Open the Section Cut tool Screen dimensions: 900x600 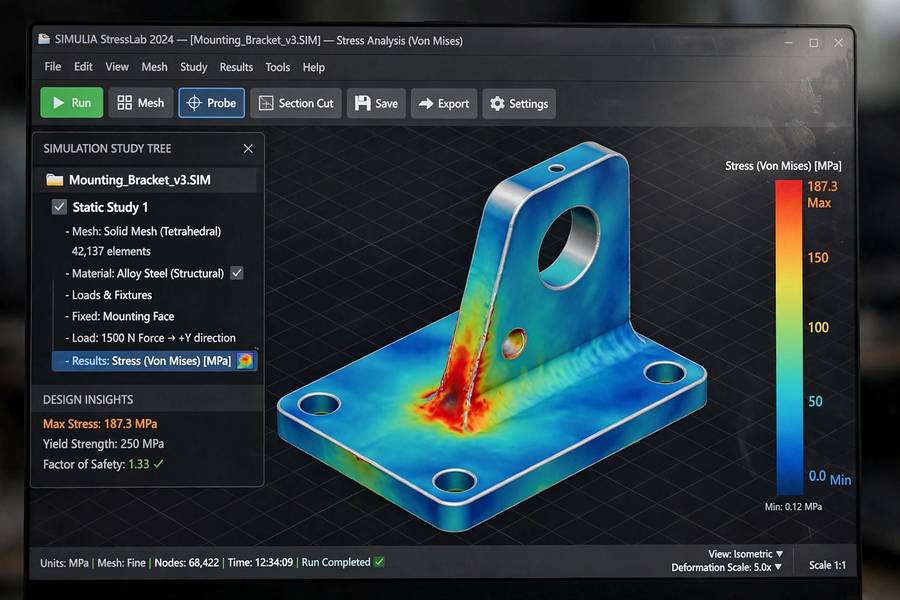pyautogui.click(x=296, y=103)
